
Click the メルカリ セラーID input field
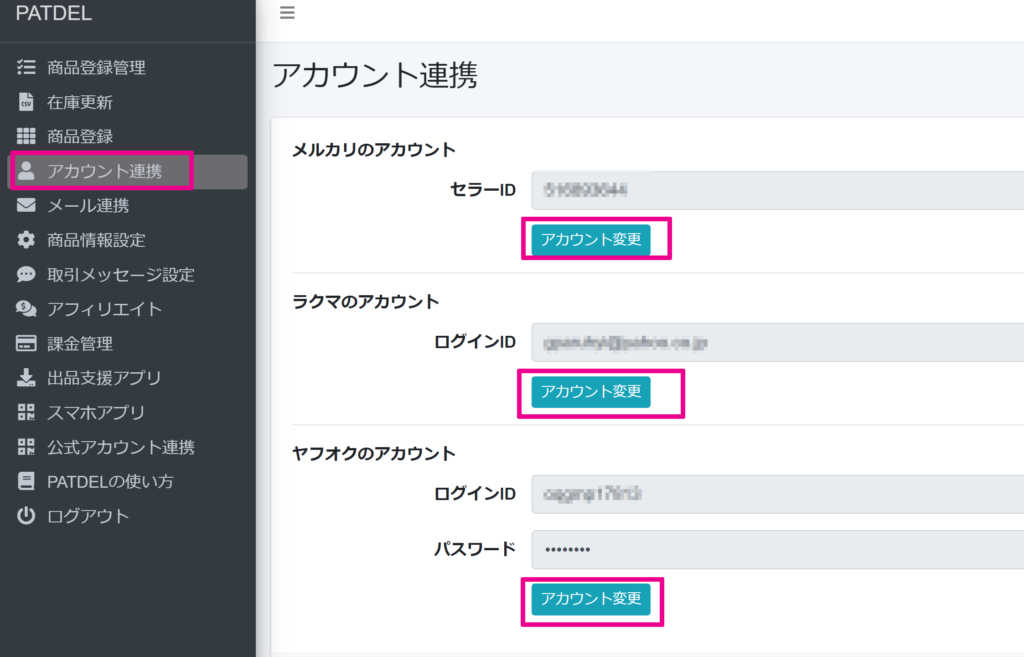click(x=776, y=190)
